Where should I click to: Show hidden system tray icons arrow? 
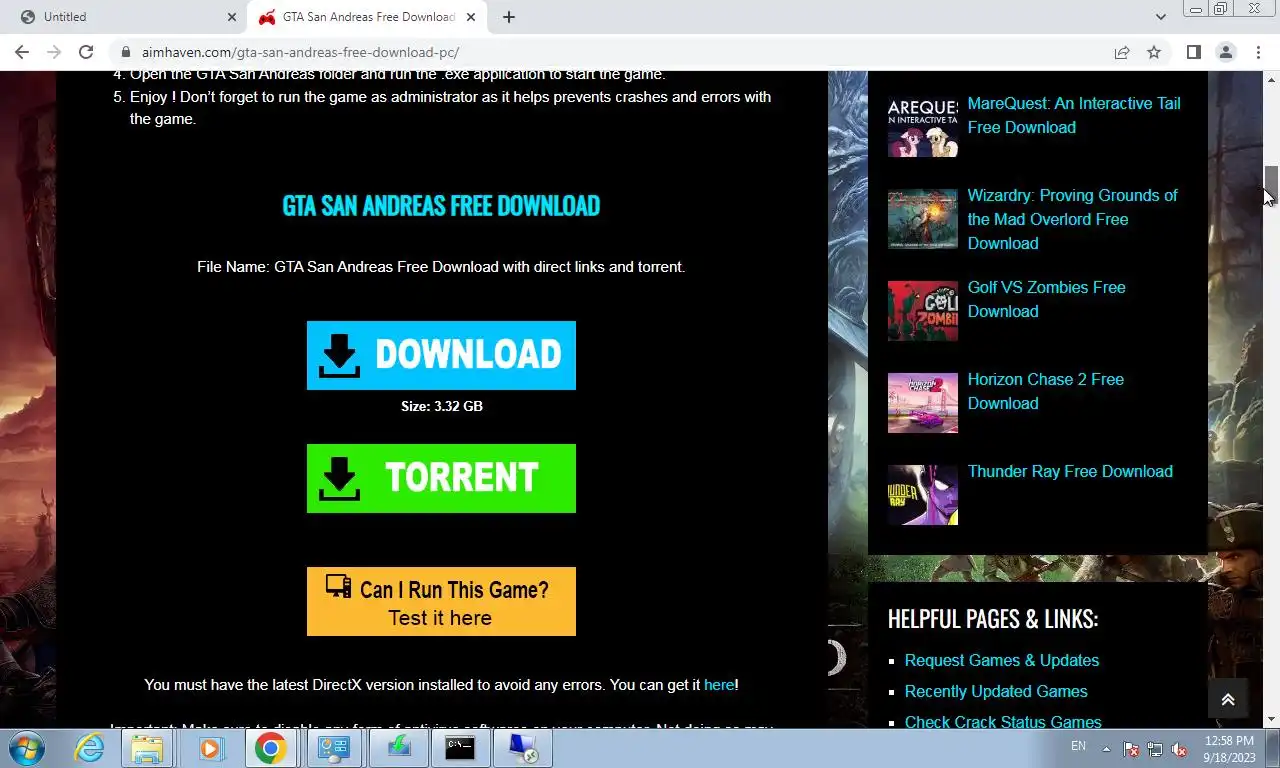tap(1106, 748)
